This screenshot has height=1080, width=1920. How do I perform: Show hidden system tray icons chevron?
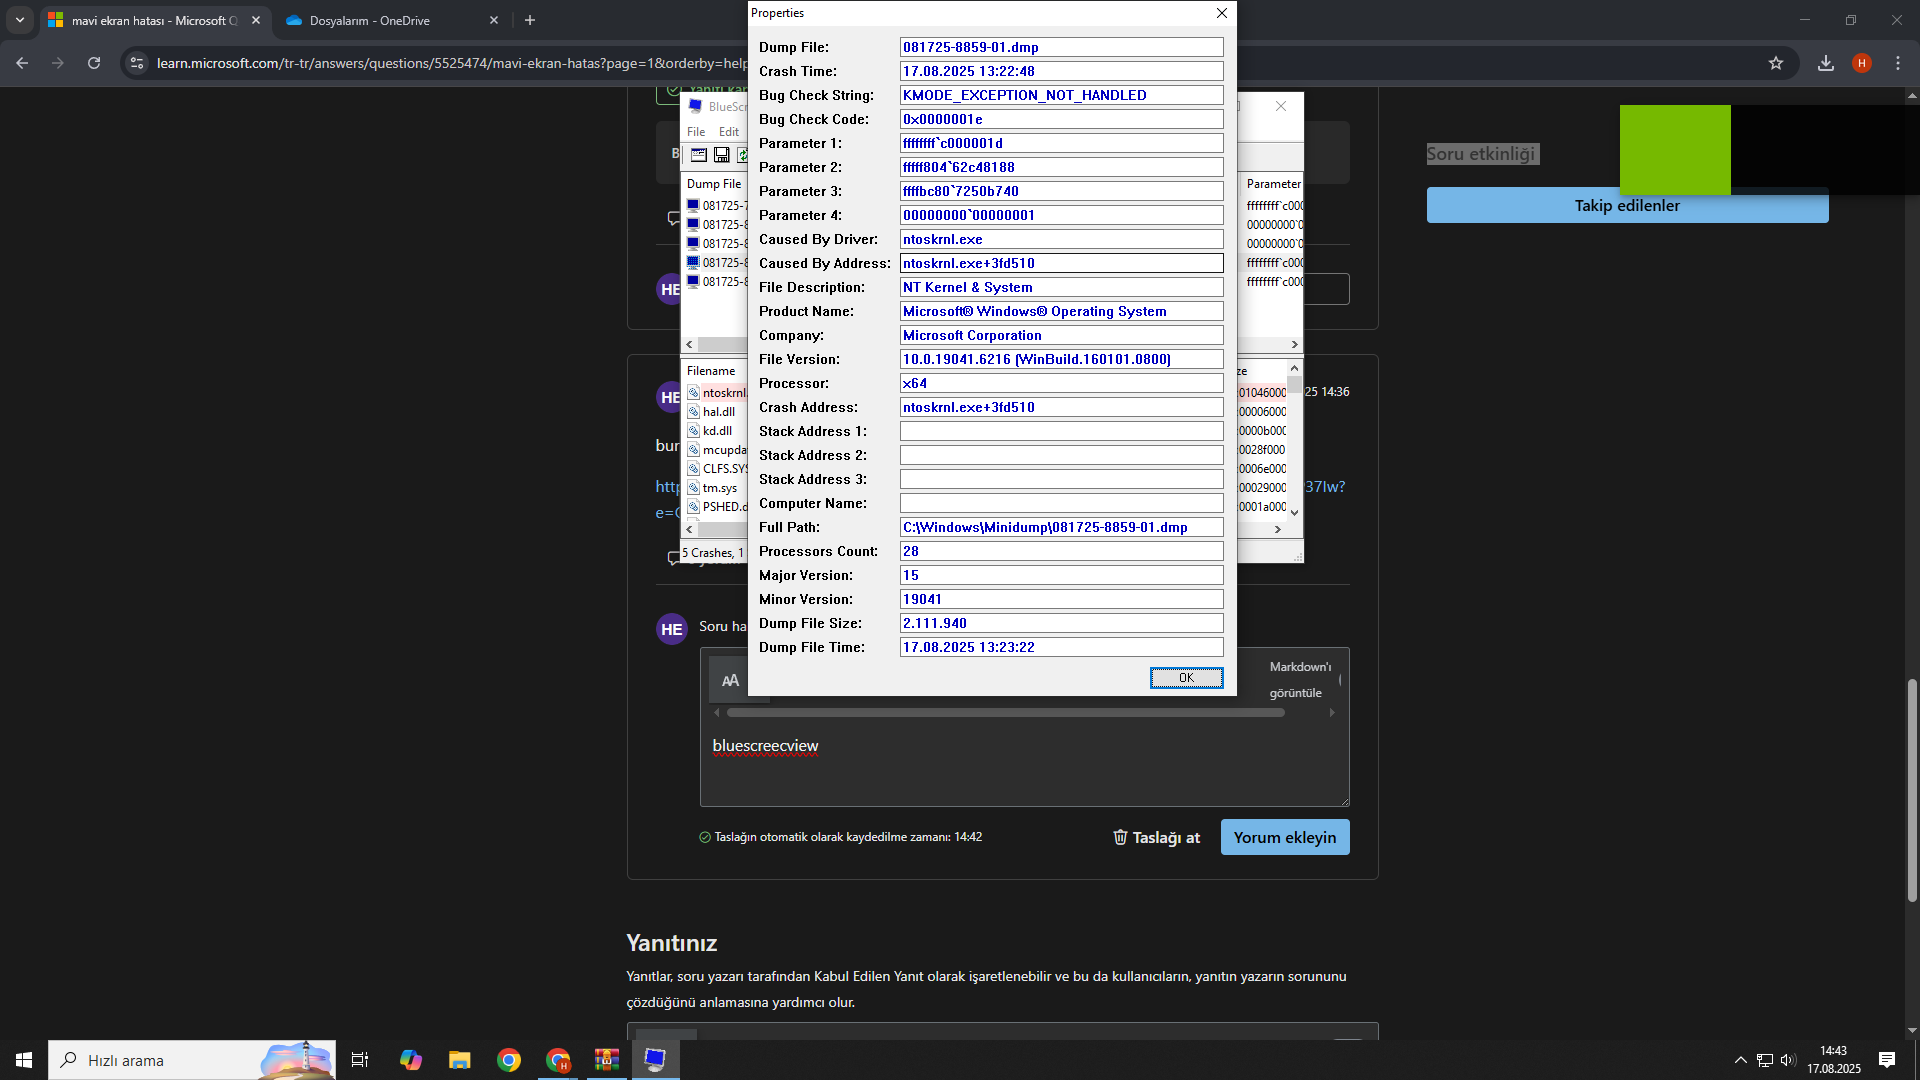tap(1740, 1060)
